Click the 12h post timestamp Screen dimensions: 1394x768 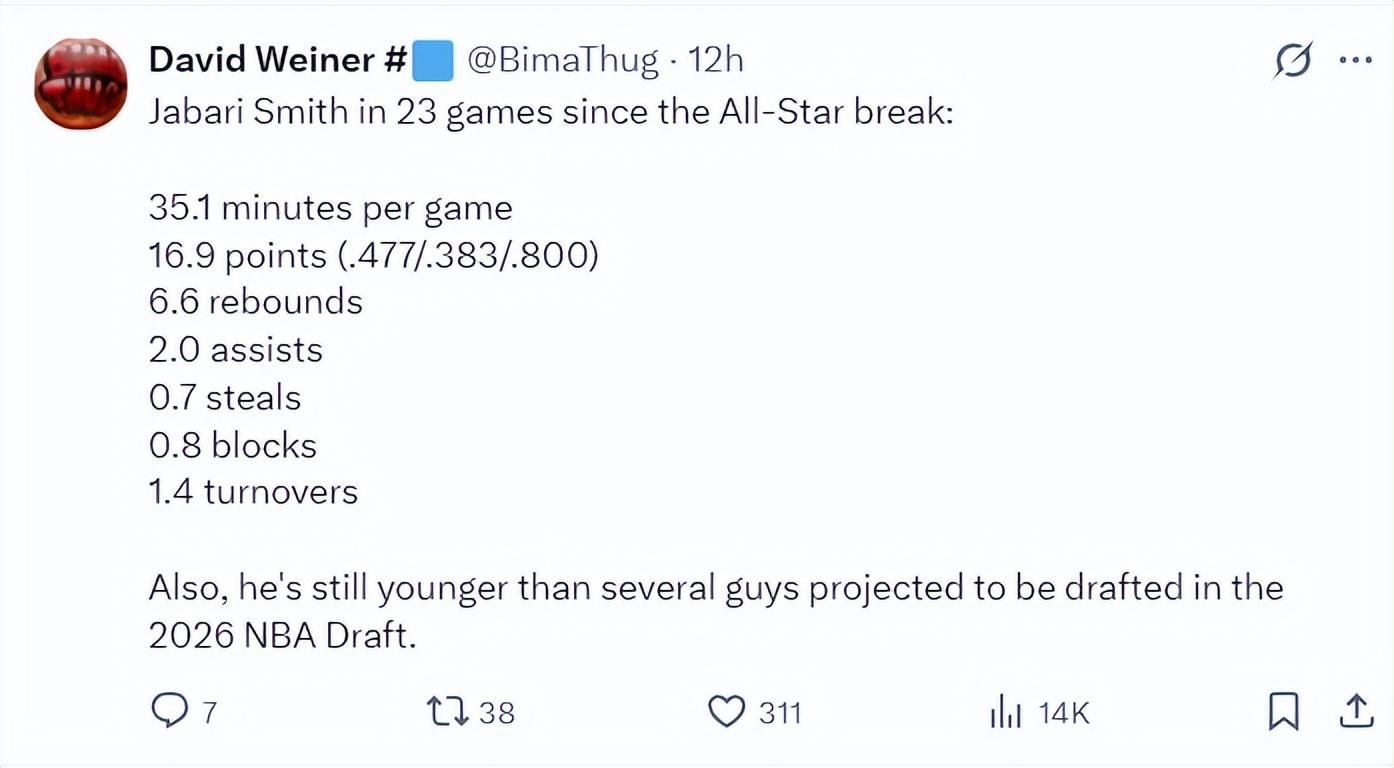[x=716, y=61]
